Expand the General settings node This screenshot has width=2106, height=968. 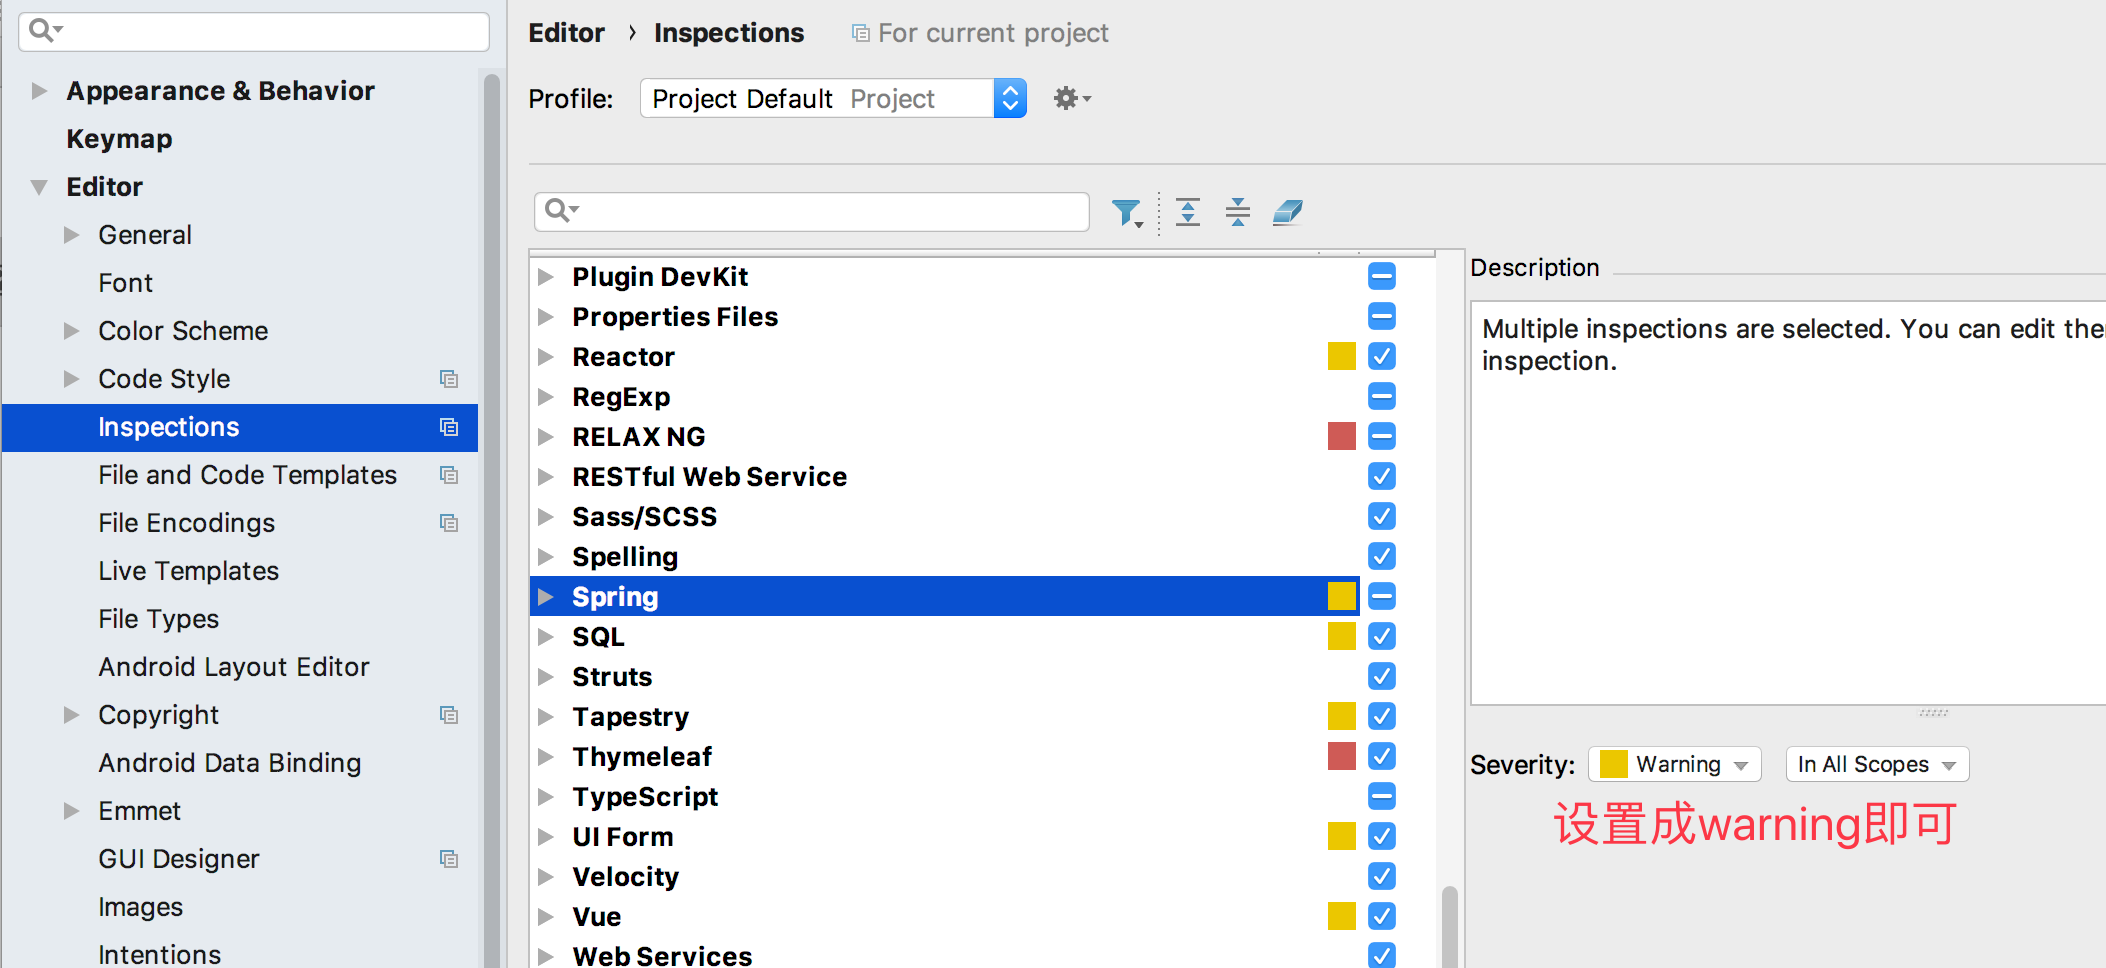tap(71, 235)
